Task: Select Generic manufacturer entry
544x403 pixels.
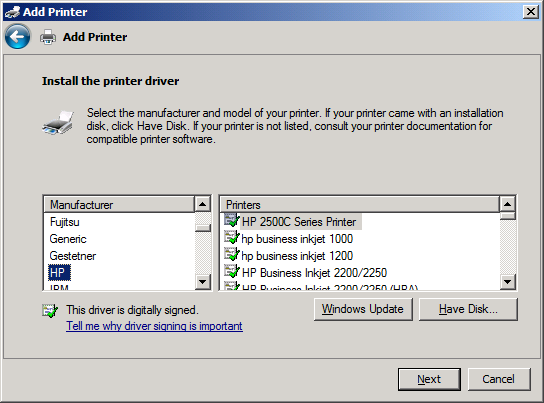Action: click(68, 239)
